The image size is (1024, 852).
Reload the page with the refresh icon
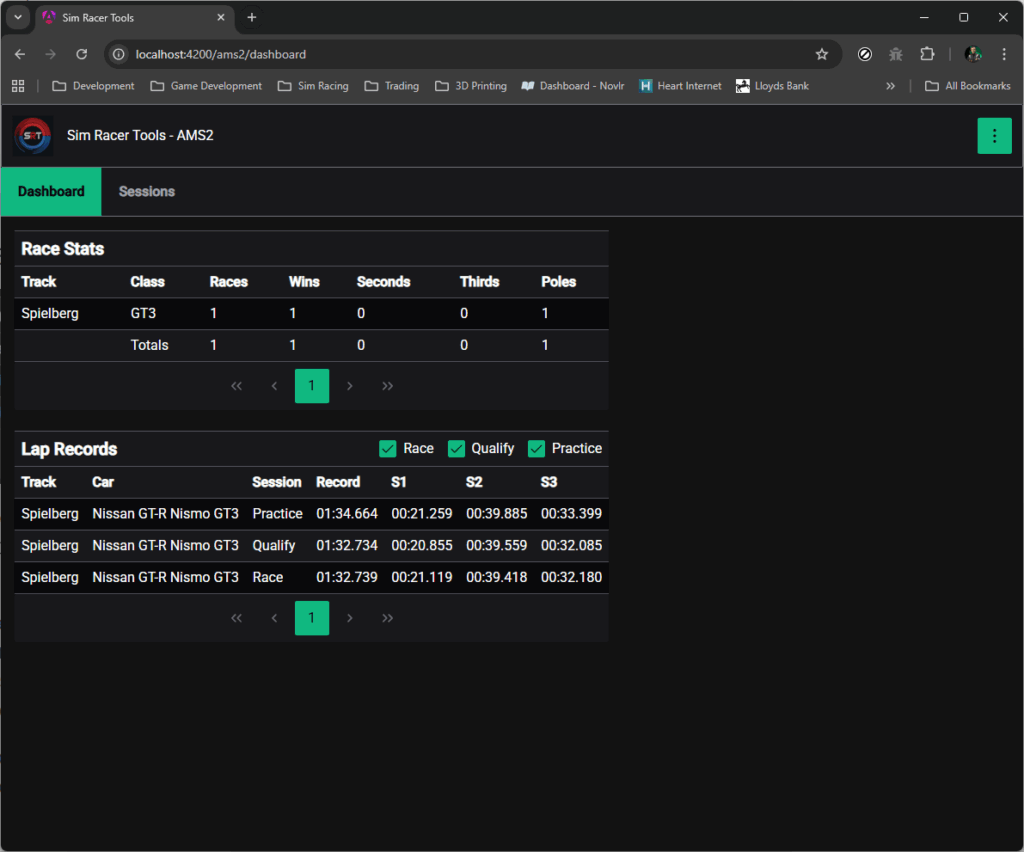[x=82, y=54]
